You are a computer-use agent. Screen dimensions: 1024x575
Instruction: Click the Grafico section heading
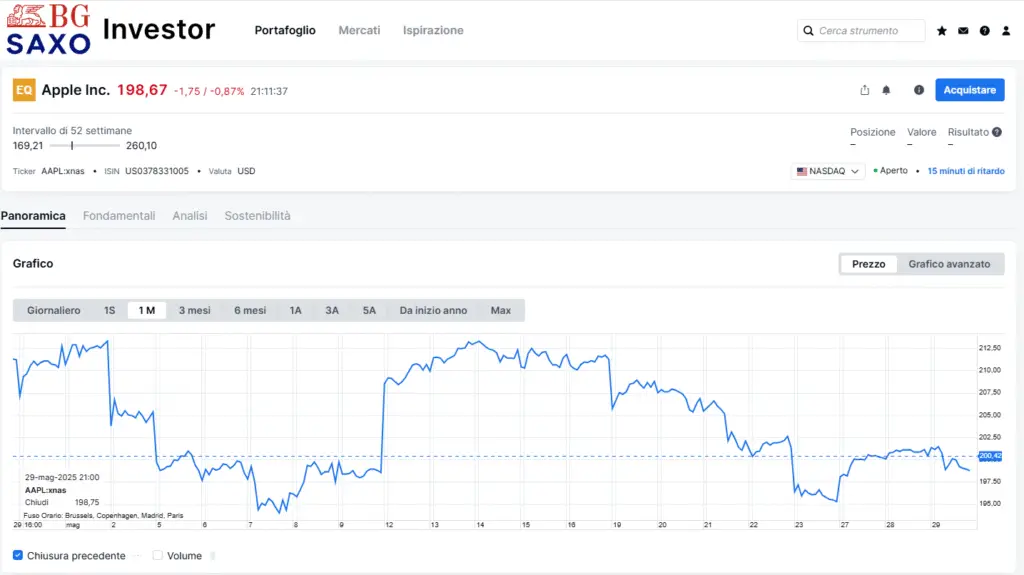click(33, 263)
